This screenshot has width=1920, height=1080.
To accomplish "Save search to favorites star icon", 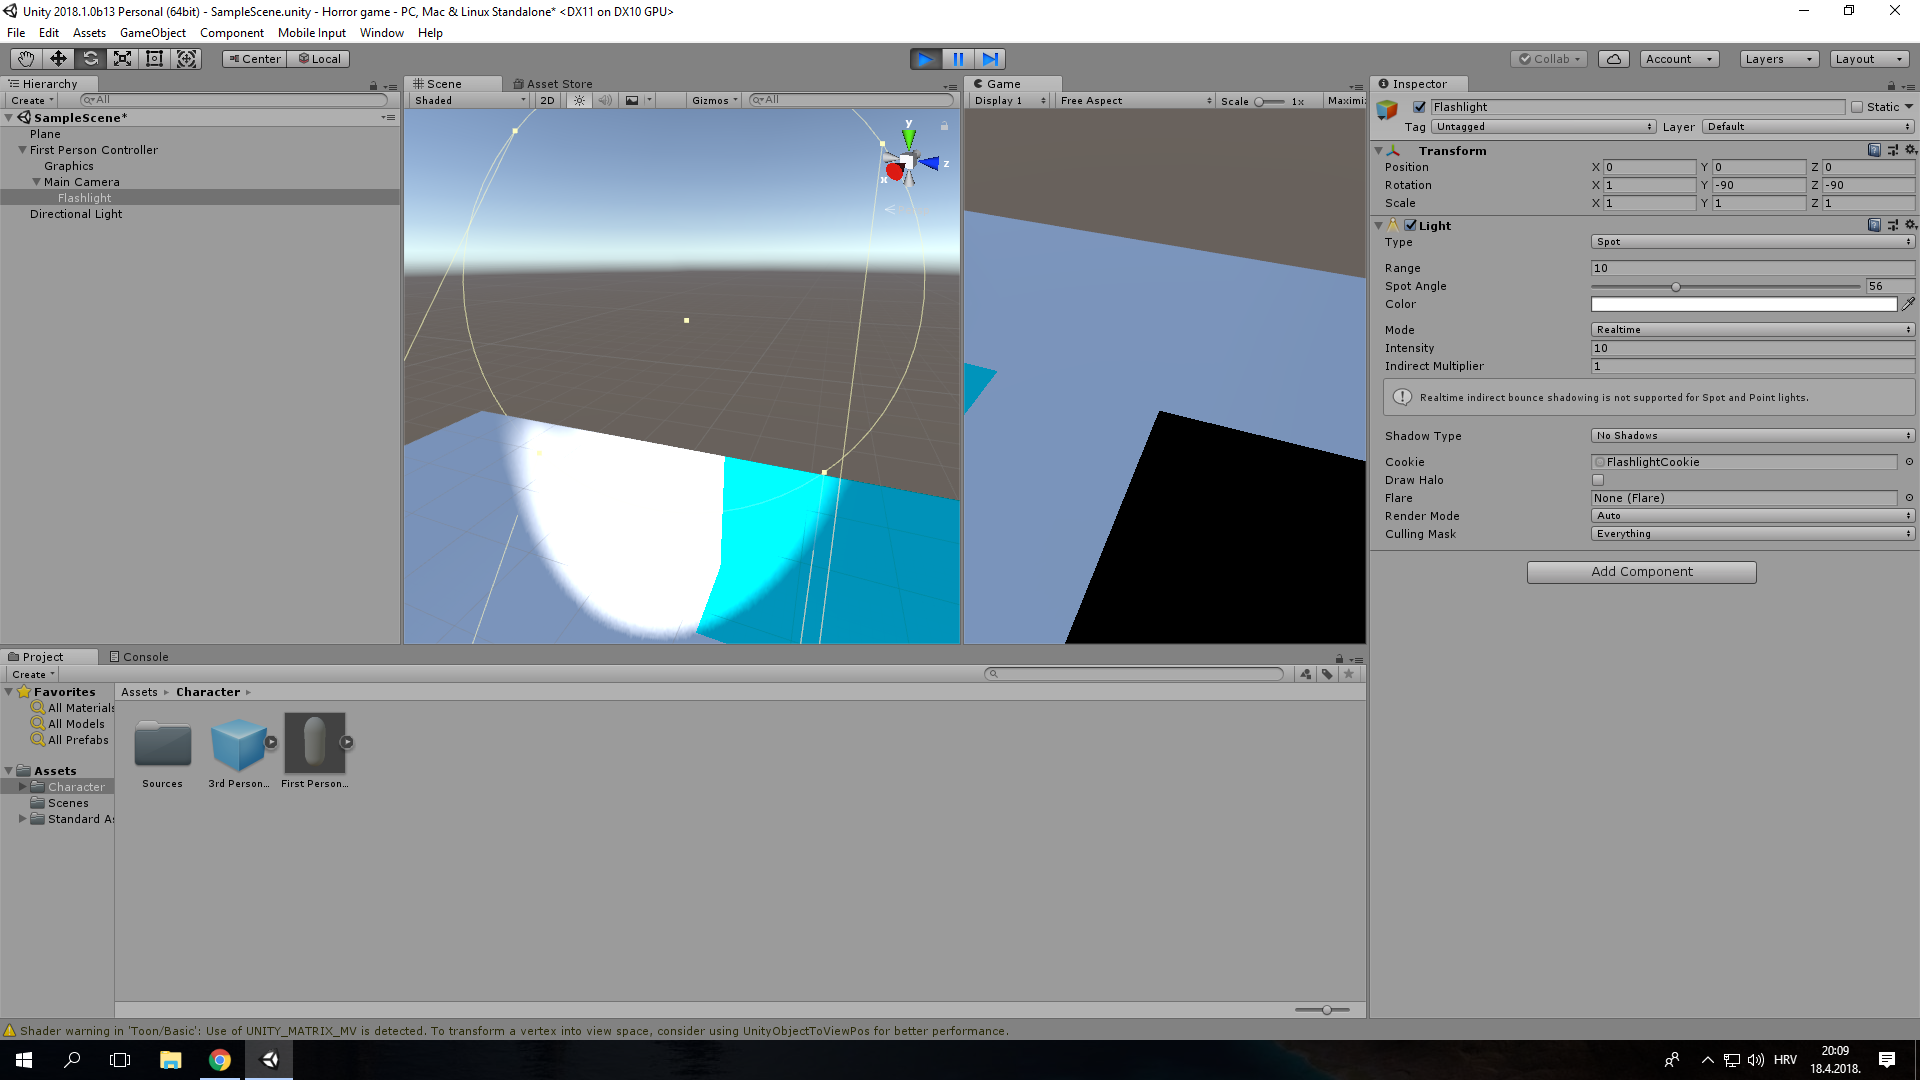I will [1349, 674].
